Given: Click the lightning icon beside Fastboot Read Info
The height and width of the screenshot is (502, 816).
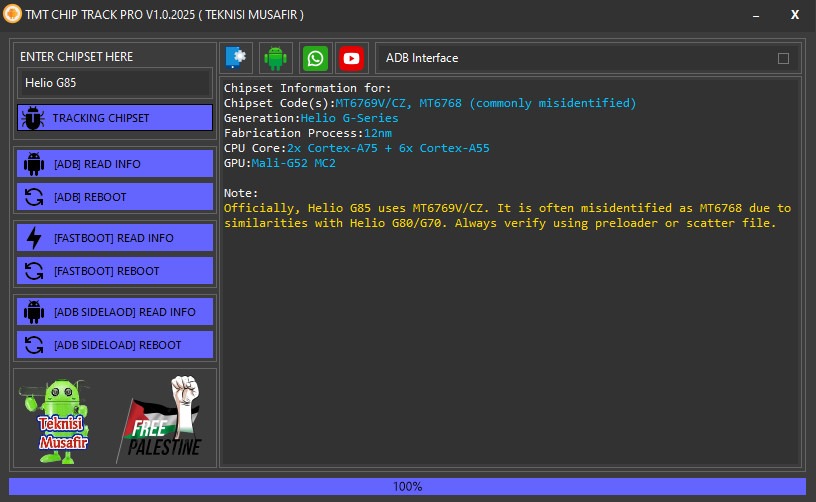Looking at the screenshot, I should [x=34, y=238].
